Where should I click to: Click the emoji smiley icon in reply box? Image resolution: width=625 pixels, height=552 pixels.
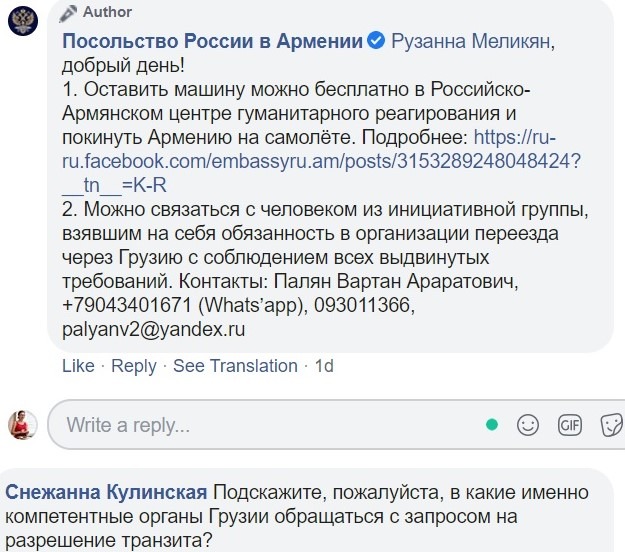[x=528, y=425]
